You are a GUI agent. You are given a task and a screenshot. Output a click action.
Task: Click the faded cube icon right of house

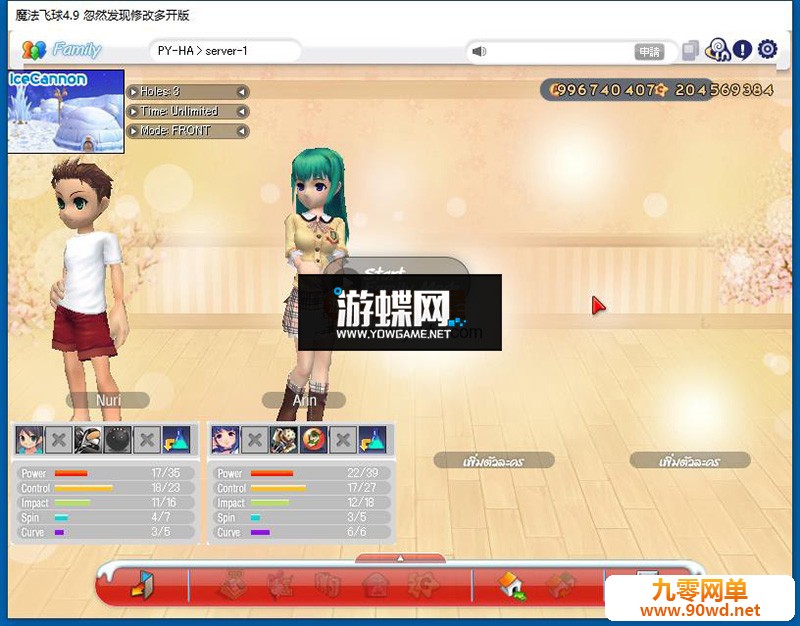click(560, 585)
